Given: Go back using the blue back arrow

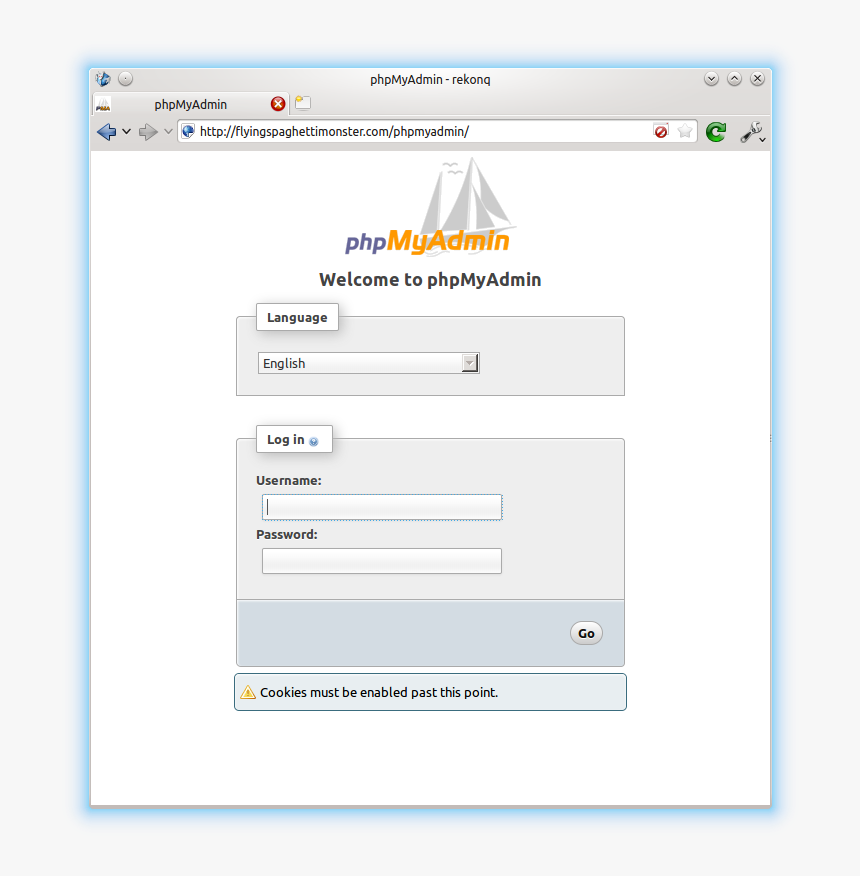Looking at the screenshot, I should tap(106, 132).
